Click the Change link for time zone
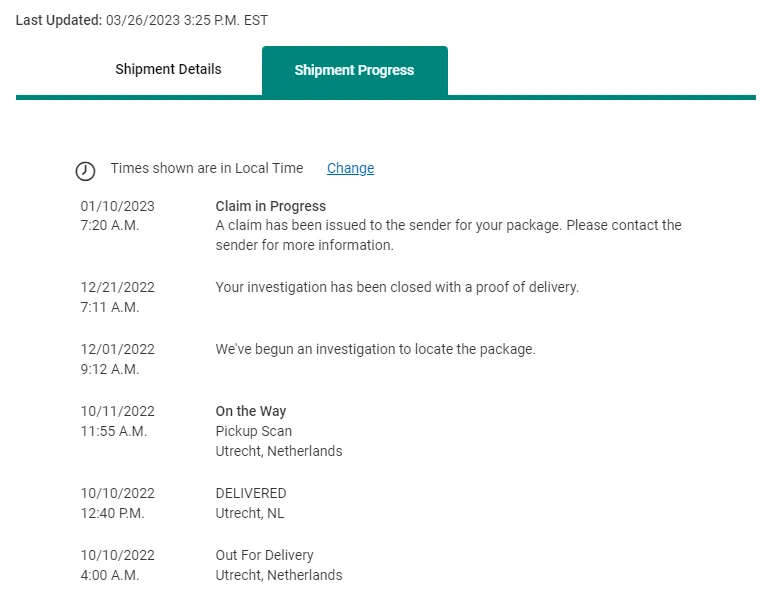 pyautogui.click(x=350, y=168)
